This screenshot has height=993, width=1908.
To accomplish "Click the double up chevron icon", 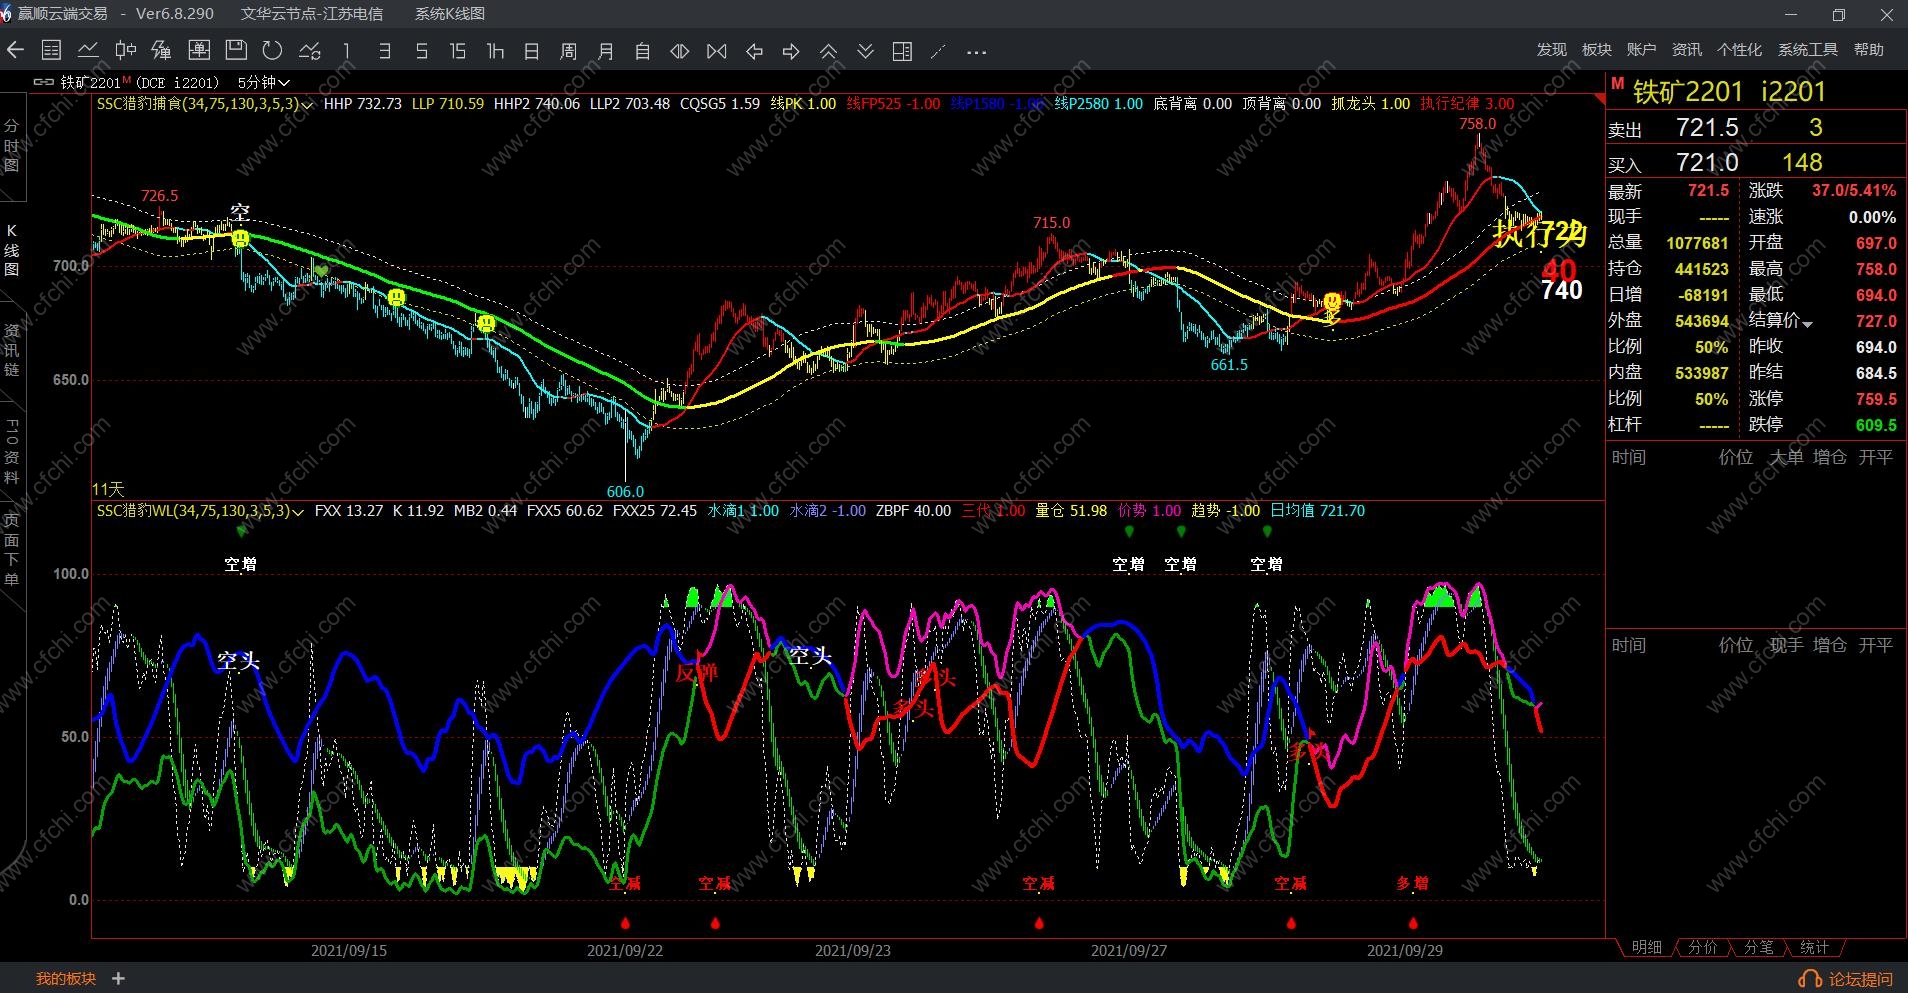I will click(x=828, y=51).
